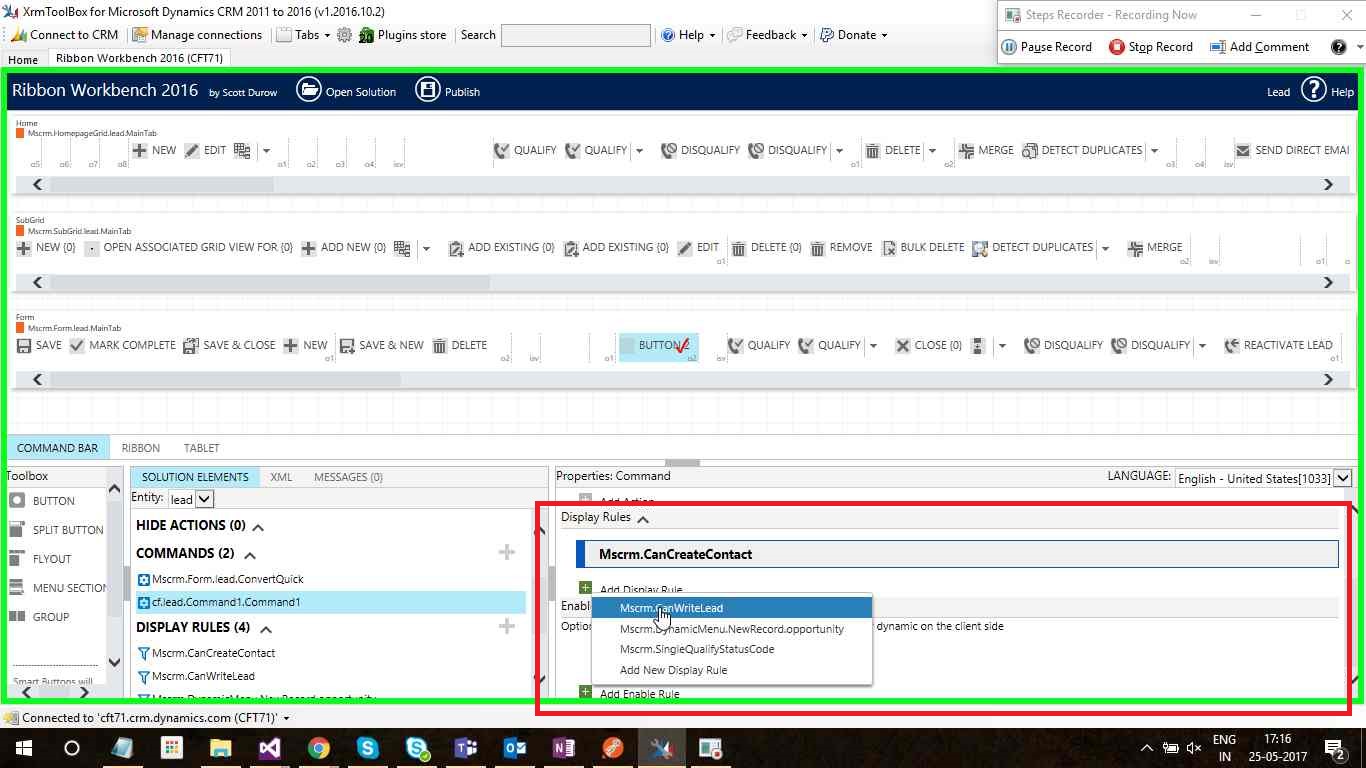Click the Windows Start button
The width and height of the screenshot is (1366, 768).
[x=23, y=748]
